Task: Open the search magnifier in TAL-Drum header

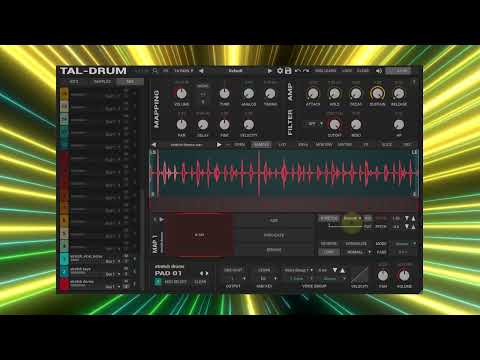Action: tap(155, 71)
